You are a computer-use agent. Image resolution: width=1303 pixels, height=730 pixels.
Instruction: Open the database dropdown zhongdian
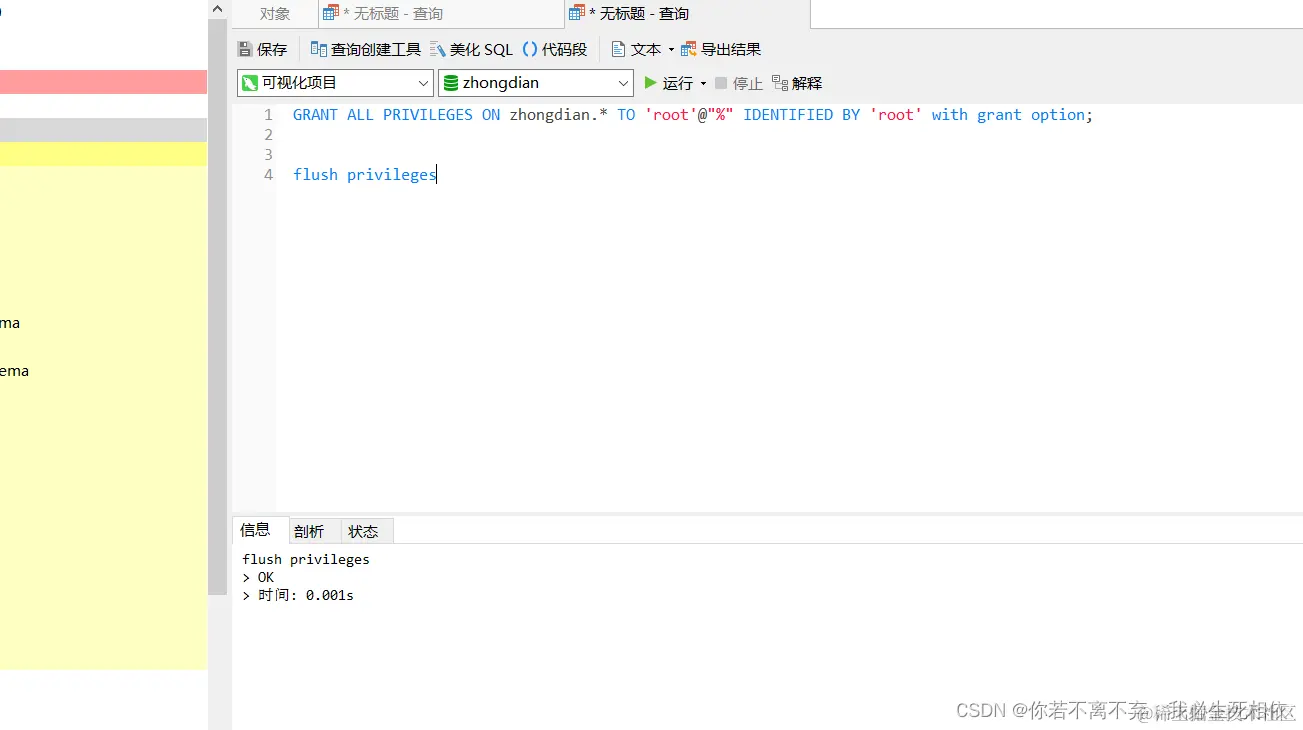click(536, 83)
